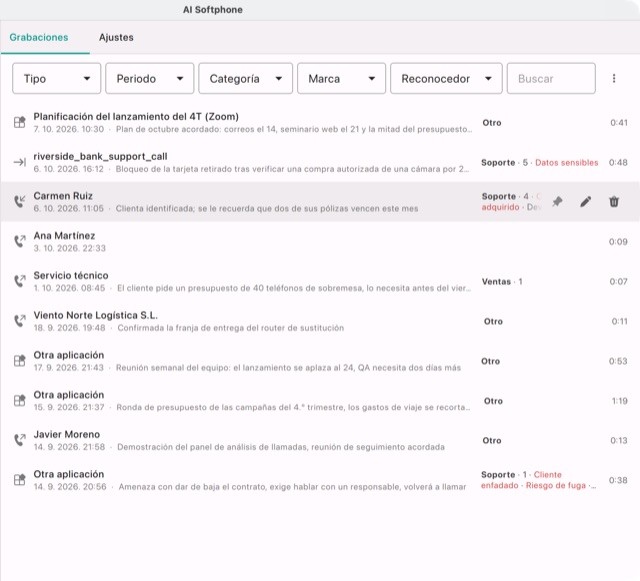The height and width of the screenshot is (581, 640).
Task: Click the Otro category of Viento Norte Logística
Action: tap(493, 321)
